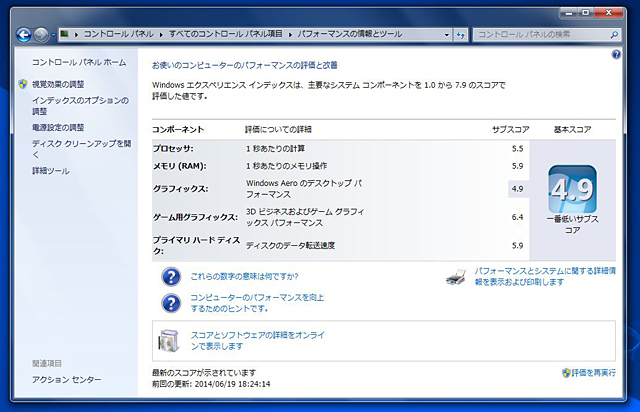This screenshot has height=412, width=640.
Task: Click the 基本スコア column header
Action: (x=572, y=129)
